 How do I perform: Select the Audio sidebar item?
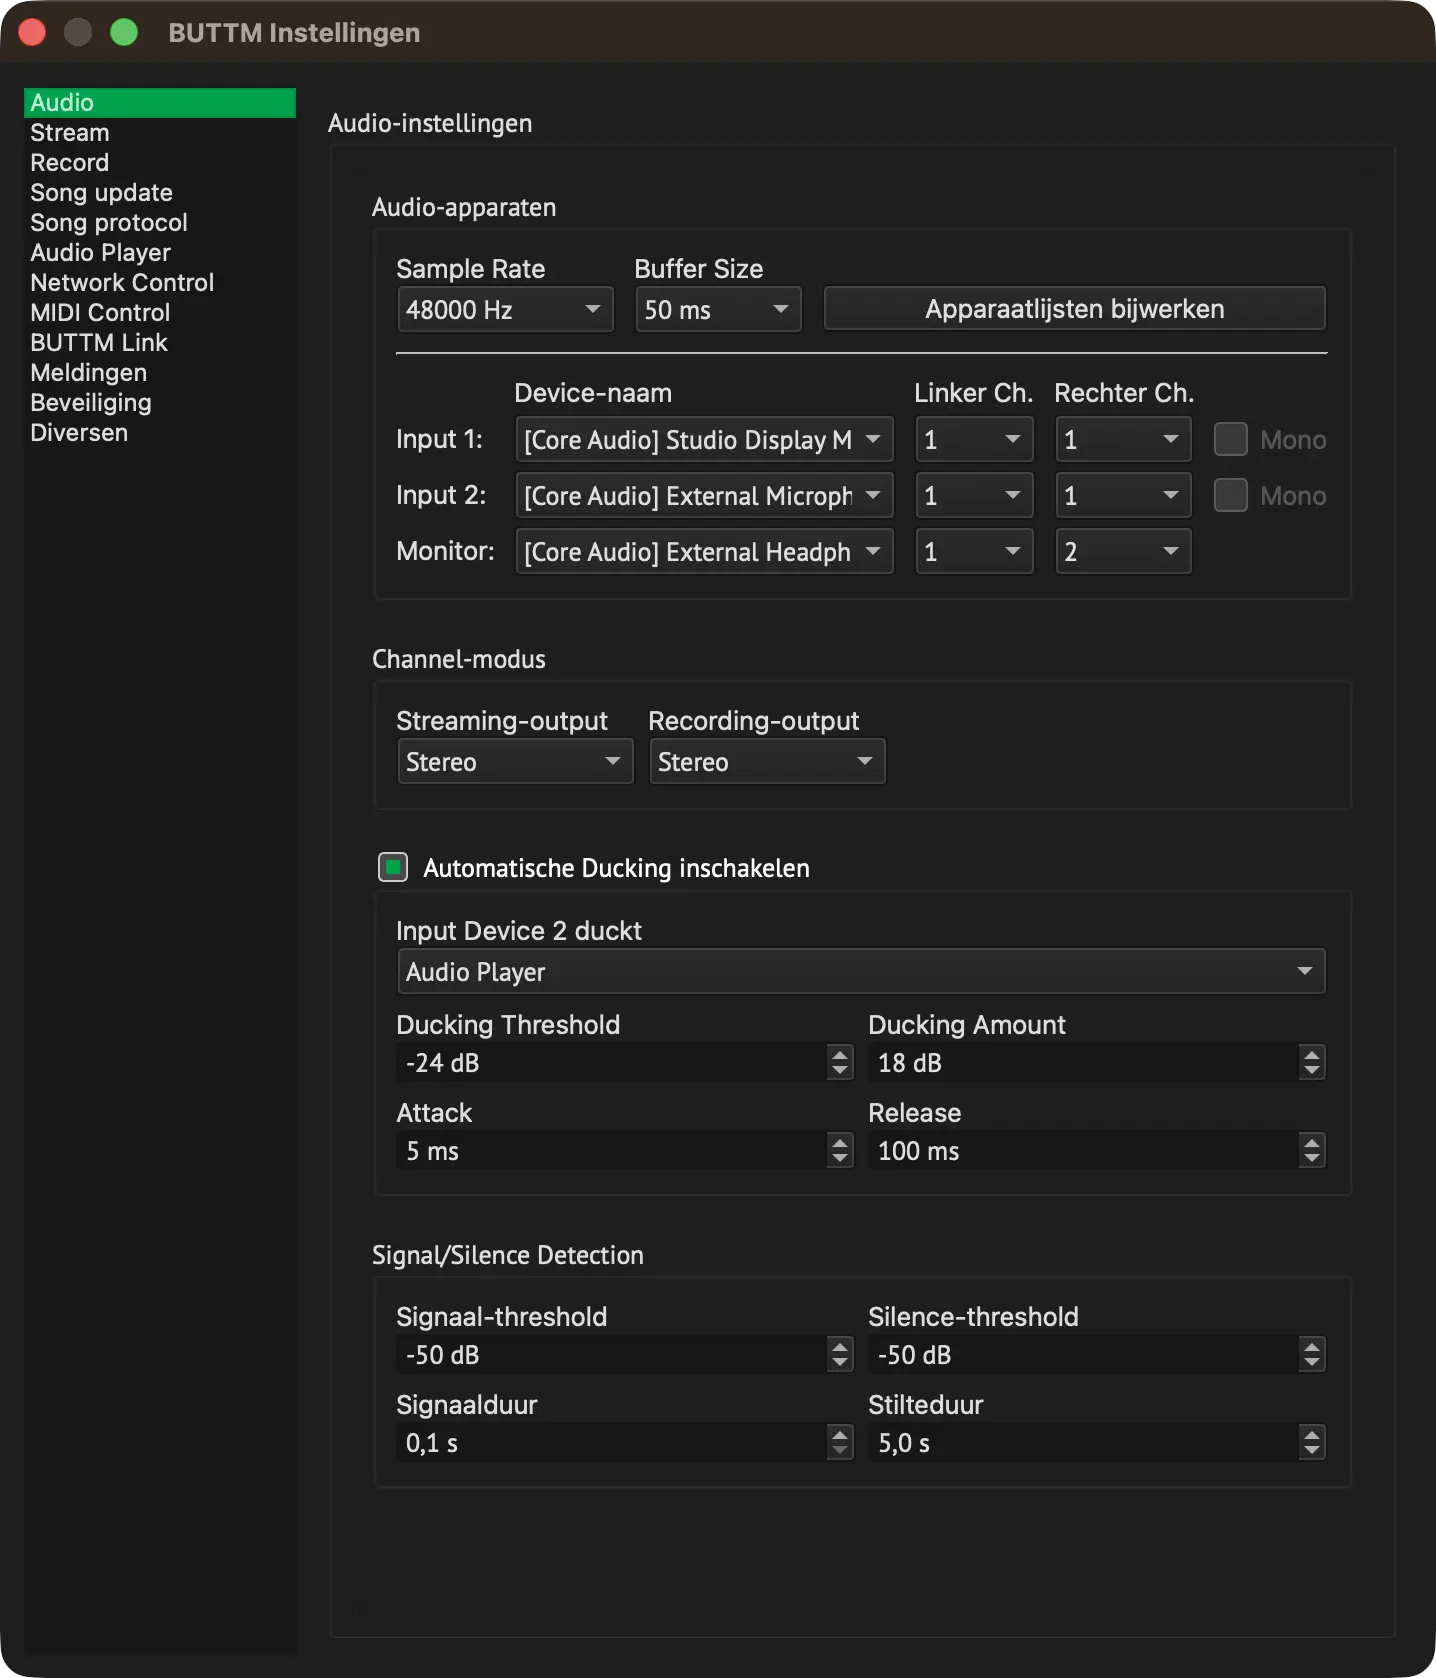tap(160, 103)
